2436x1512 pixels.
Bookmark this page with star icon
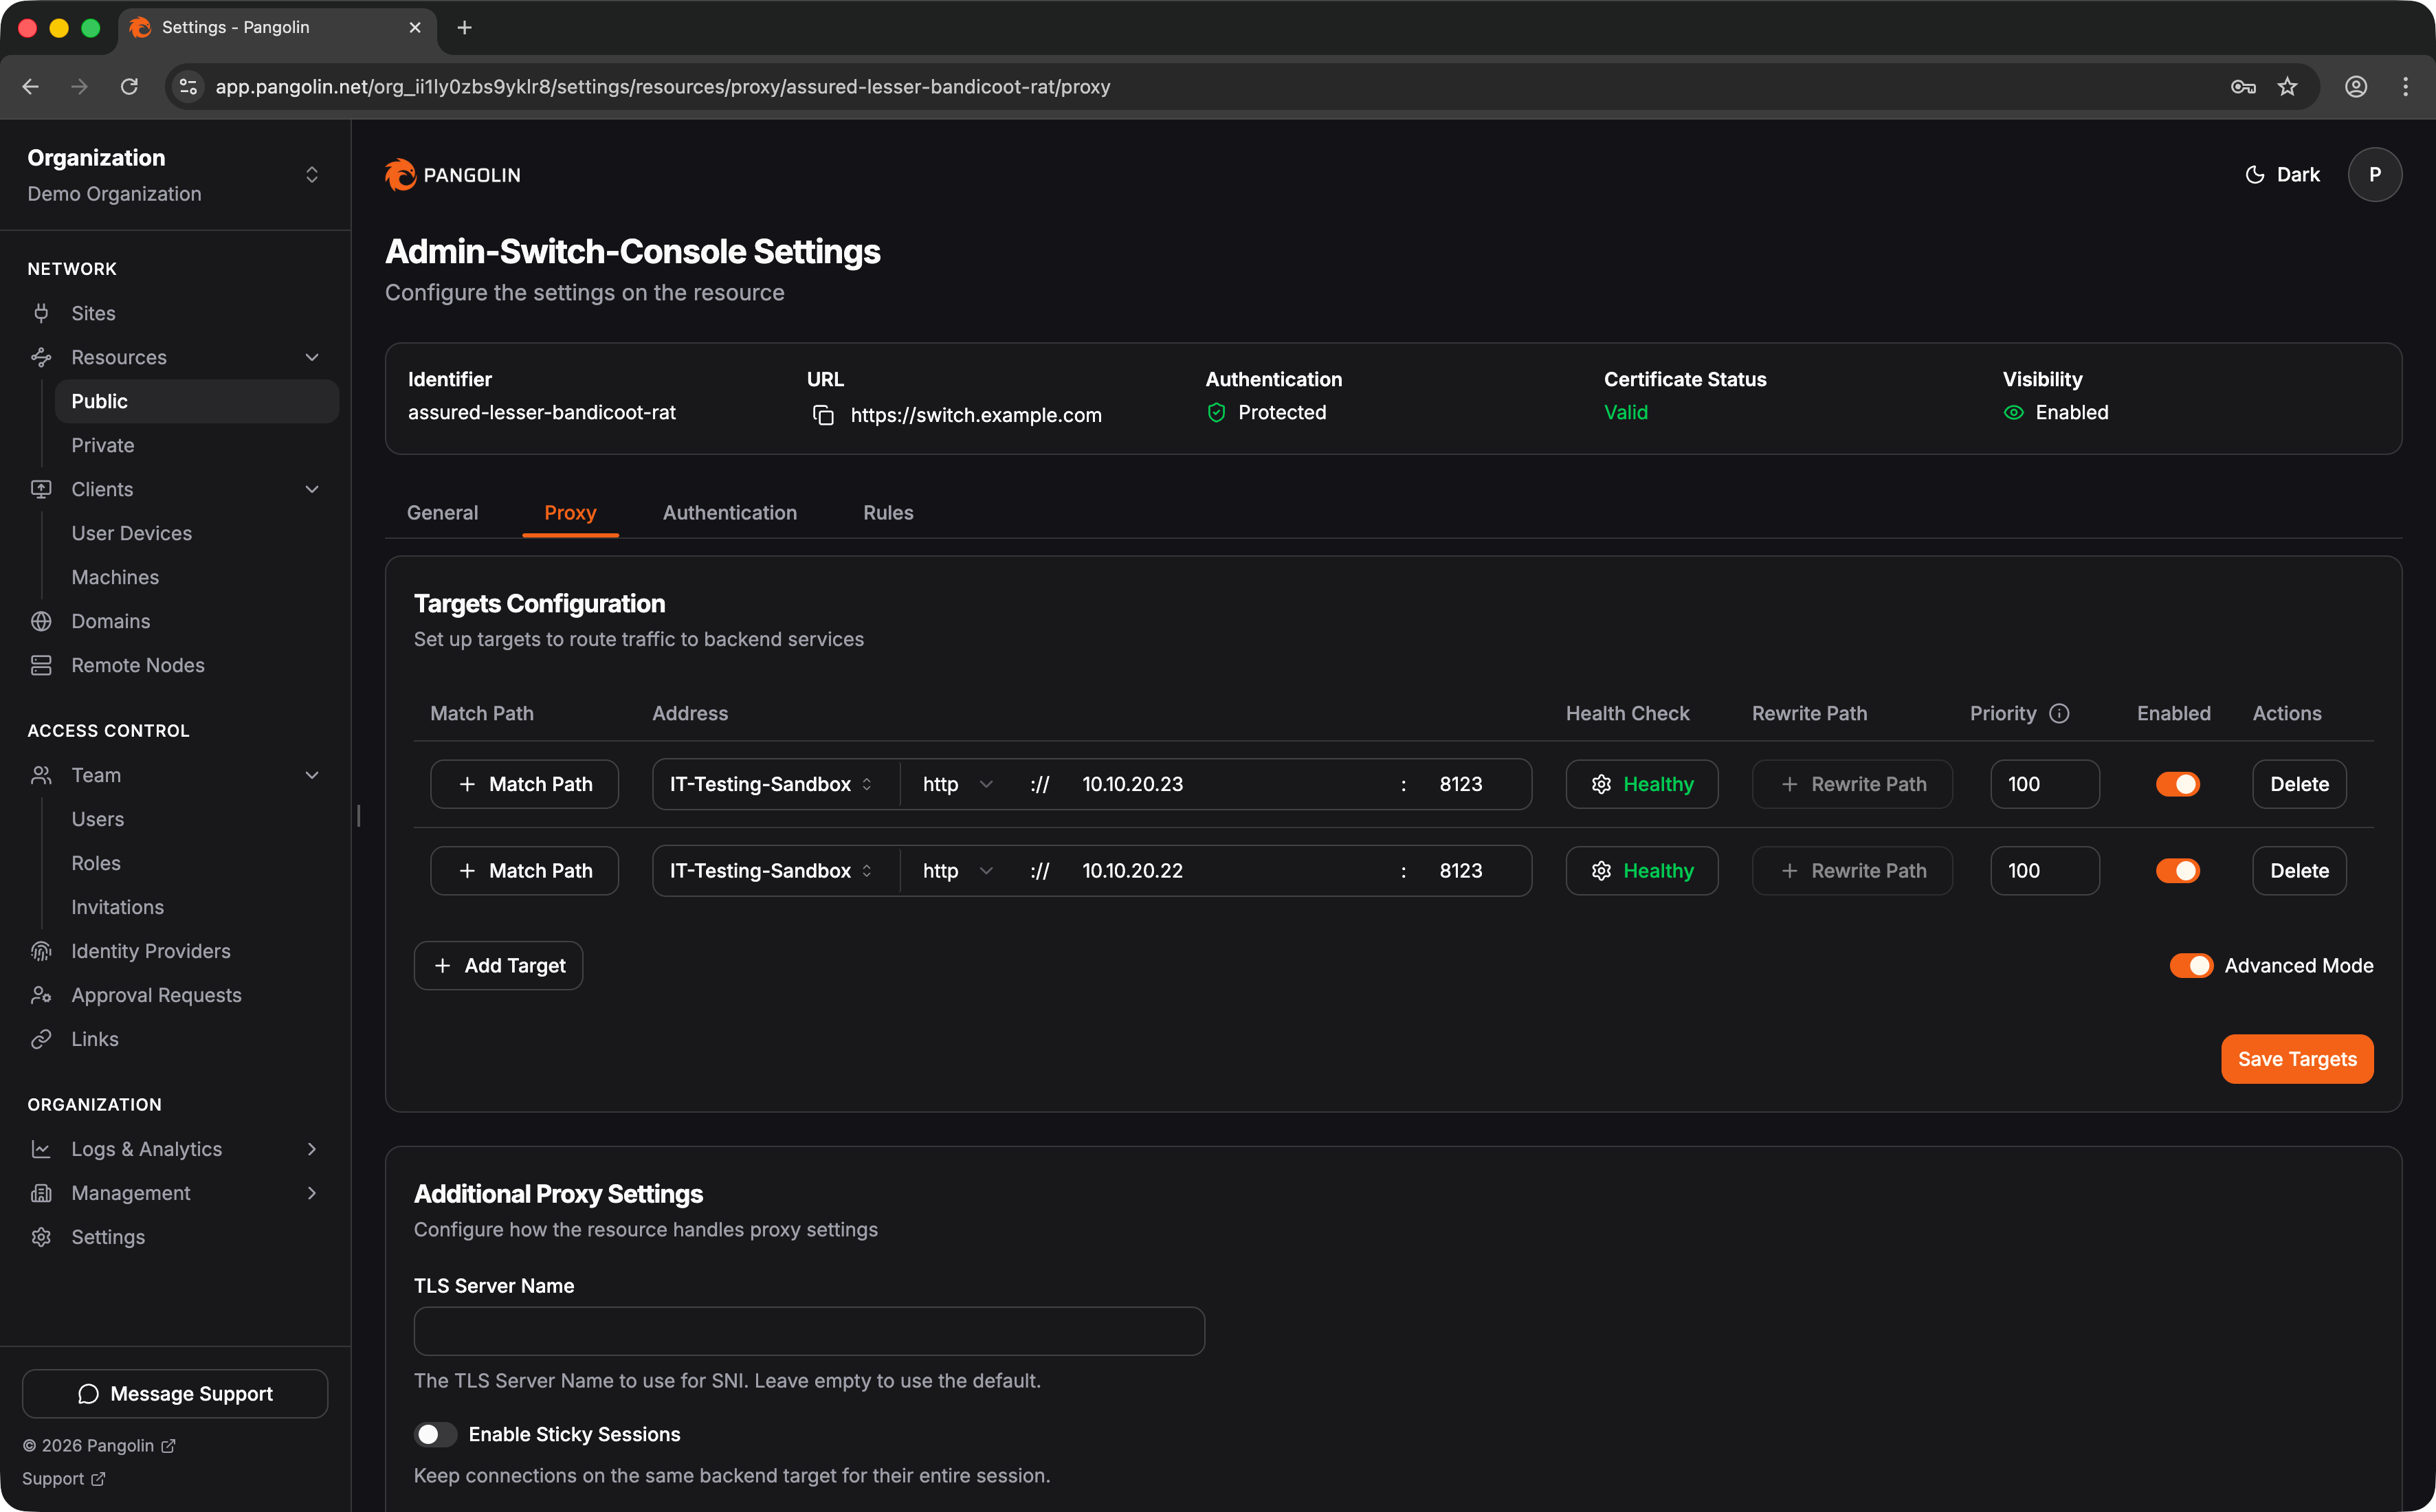[x=2287, y=87]
